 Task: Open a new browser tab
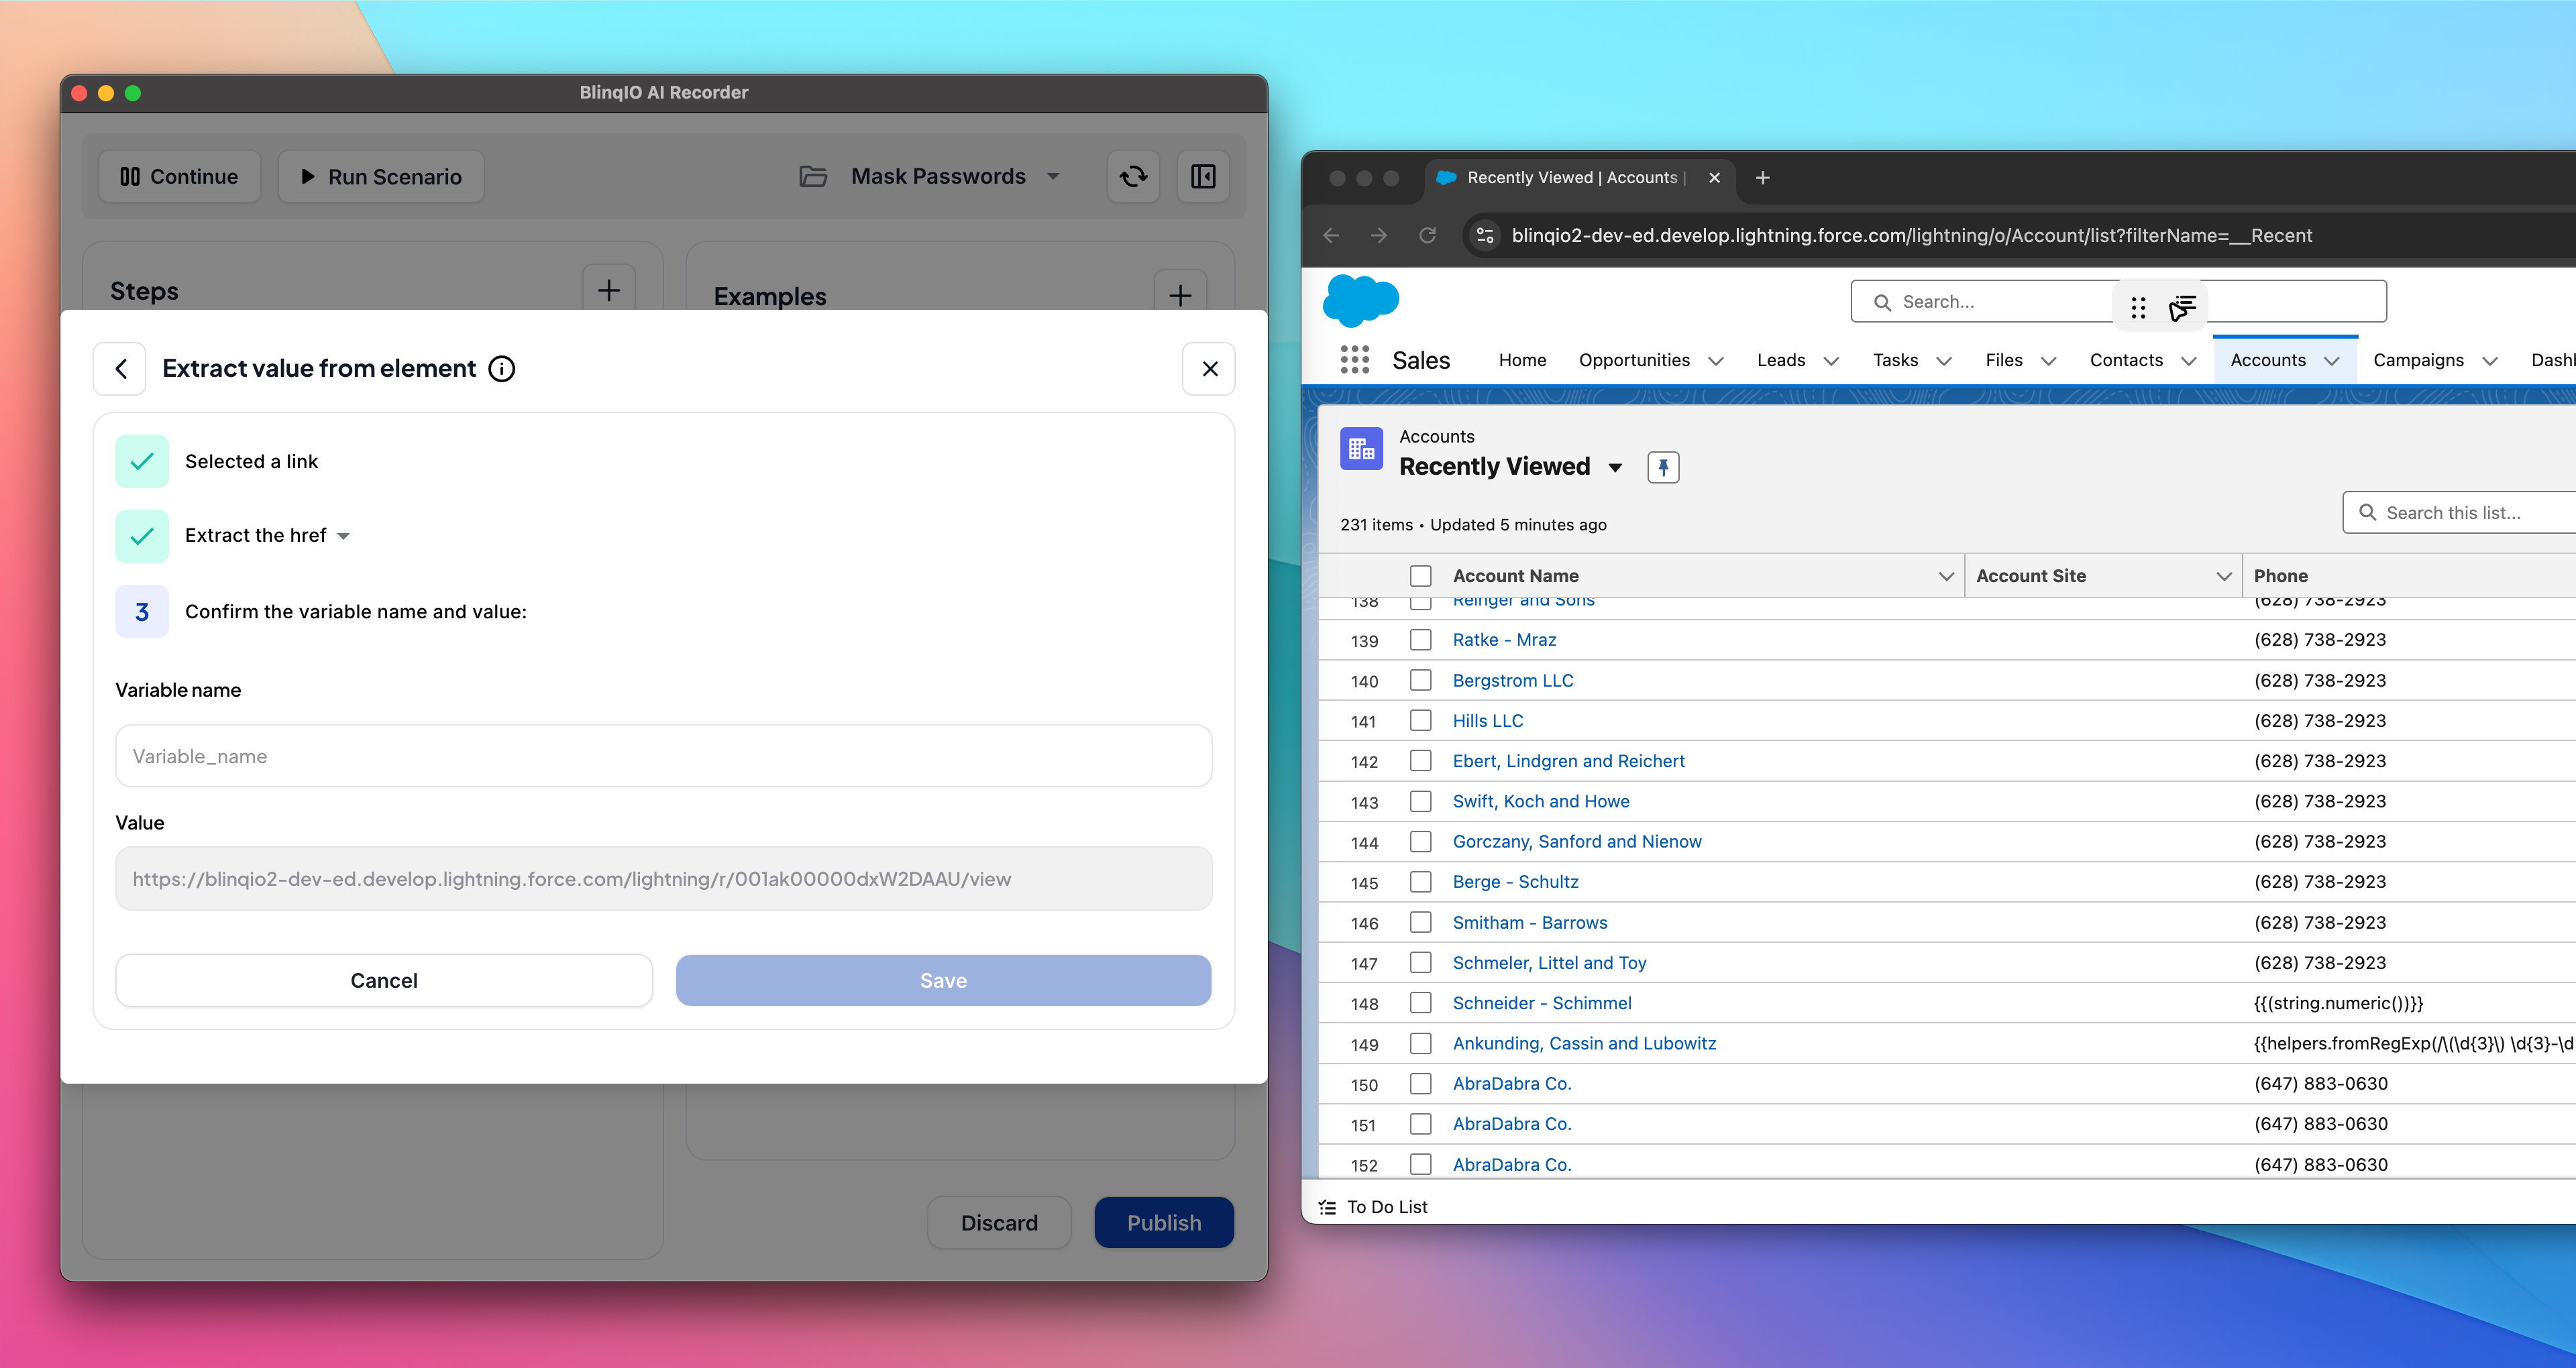1762,178
